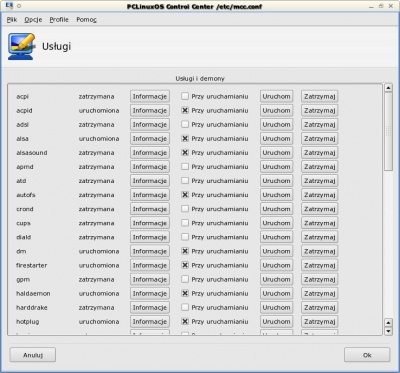Image resolution: width=400 pixels, height=373 pixels.
Task: Start acpi service with Uruchom
Action: coord(276,96)
